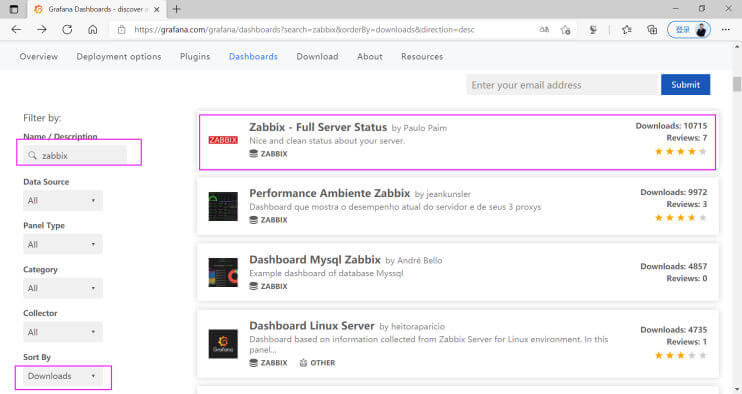Screen dimensions: 742x394
Task: Open Zabbix - Full Server Status dashboard
Action: pos(318,127)
